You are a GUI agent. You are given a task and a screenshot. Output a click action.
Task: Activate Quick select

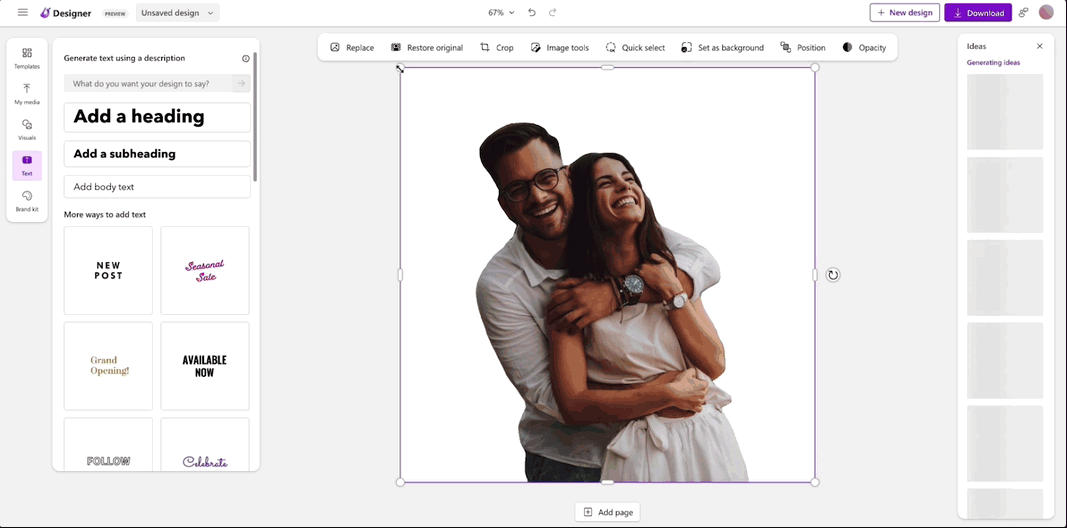pos(635,48)
